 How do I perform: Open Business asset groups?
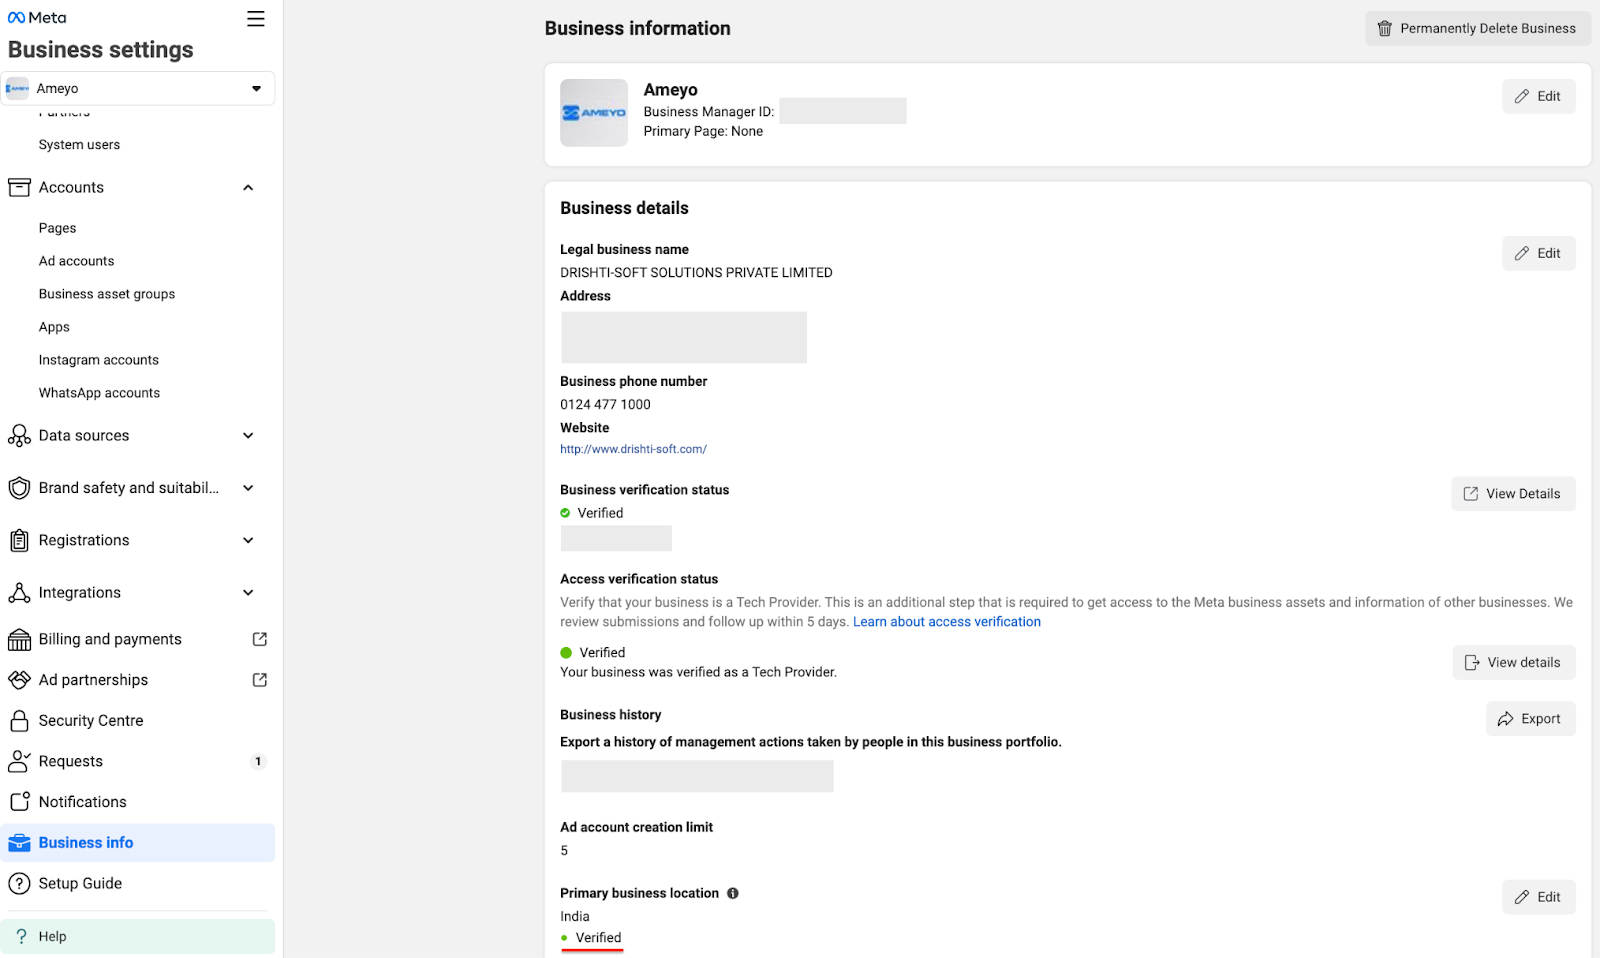(x=107, y=294)
